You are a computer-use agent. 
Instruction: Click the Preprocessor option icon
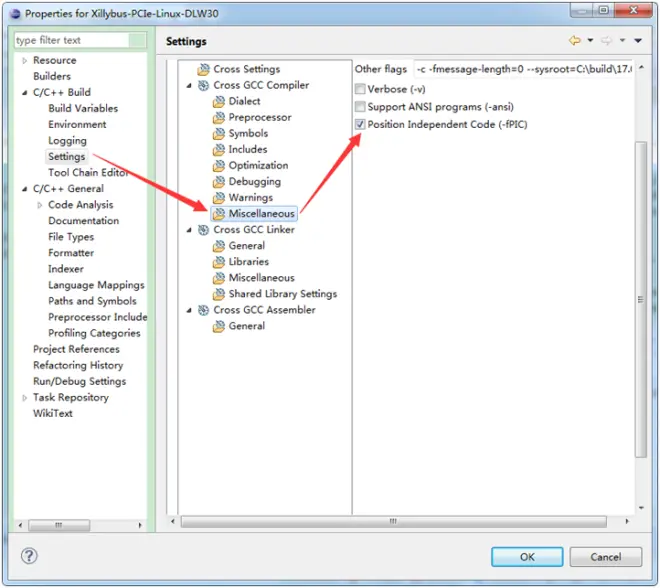pos(218,117)
